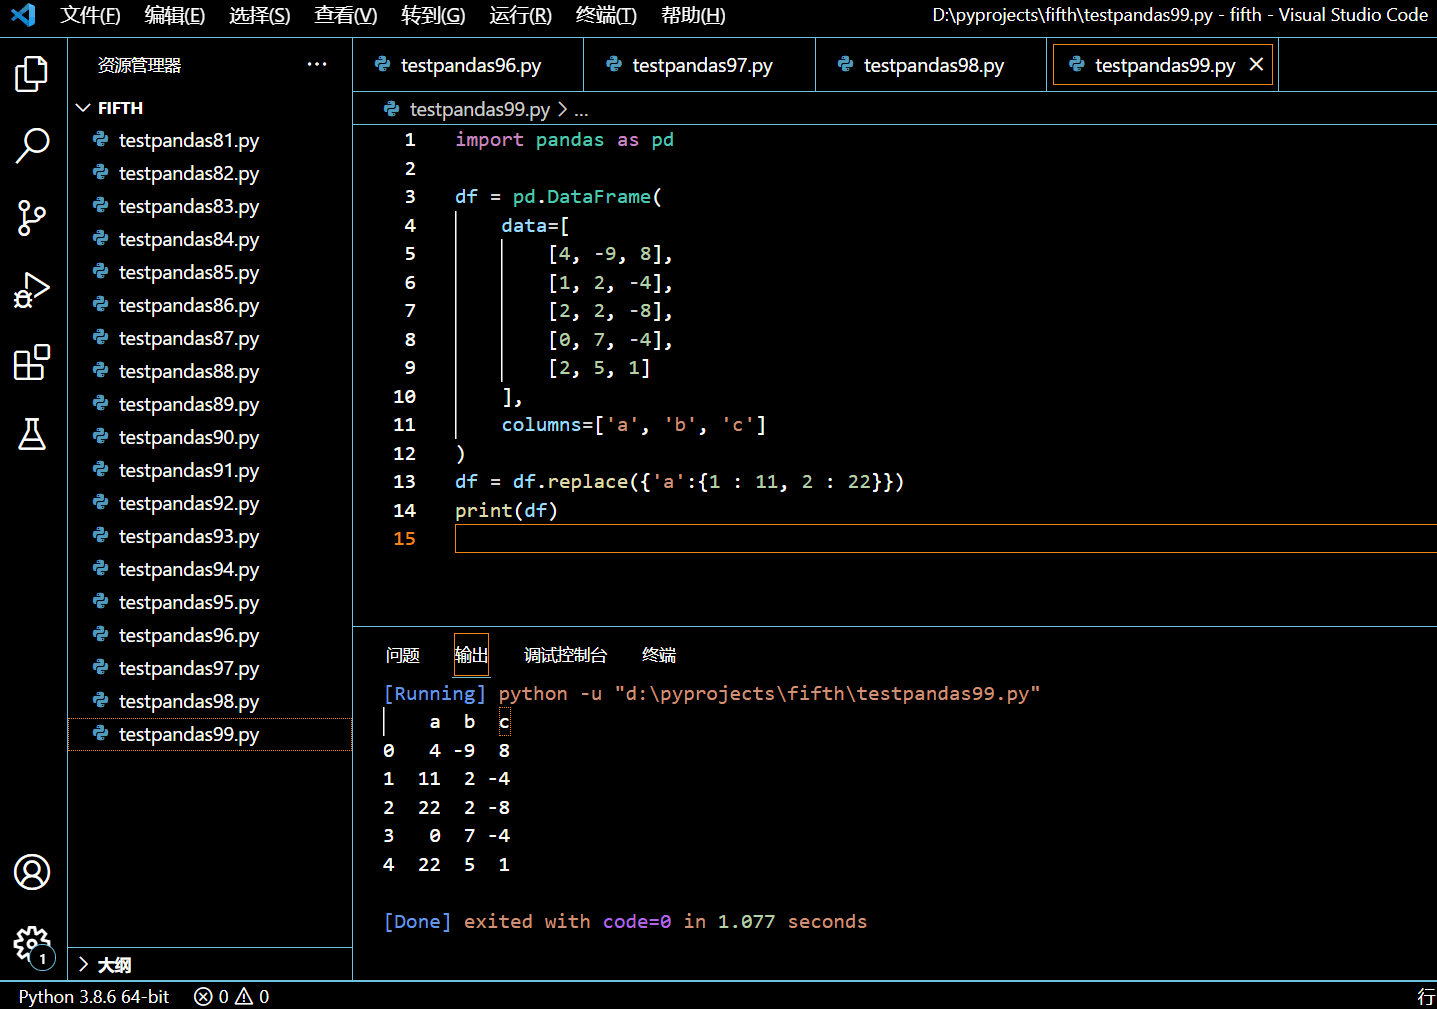Open testpandas88.py in explorer

click(x=210, y=371)
